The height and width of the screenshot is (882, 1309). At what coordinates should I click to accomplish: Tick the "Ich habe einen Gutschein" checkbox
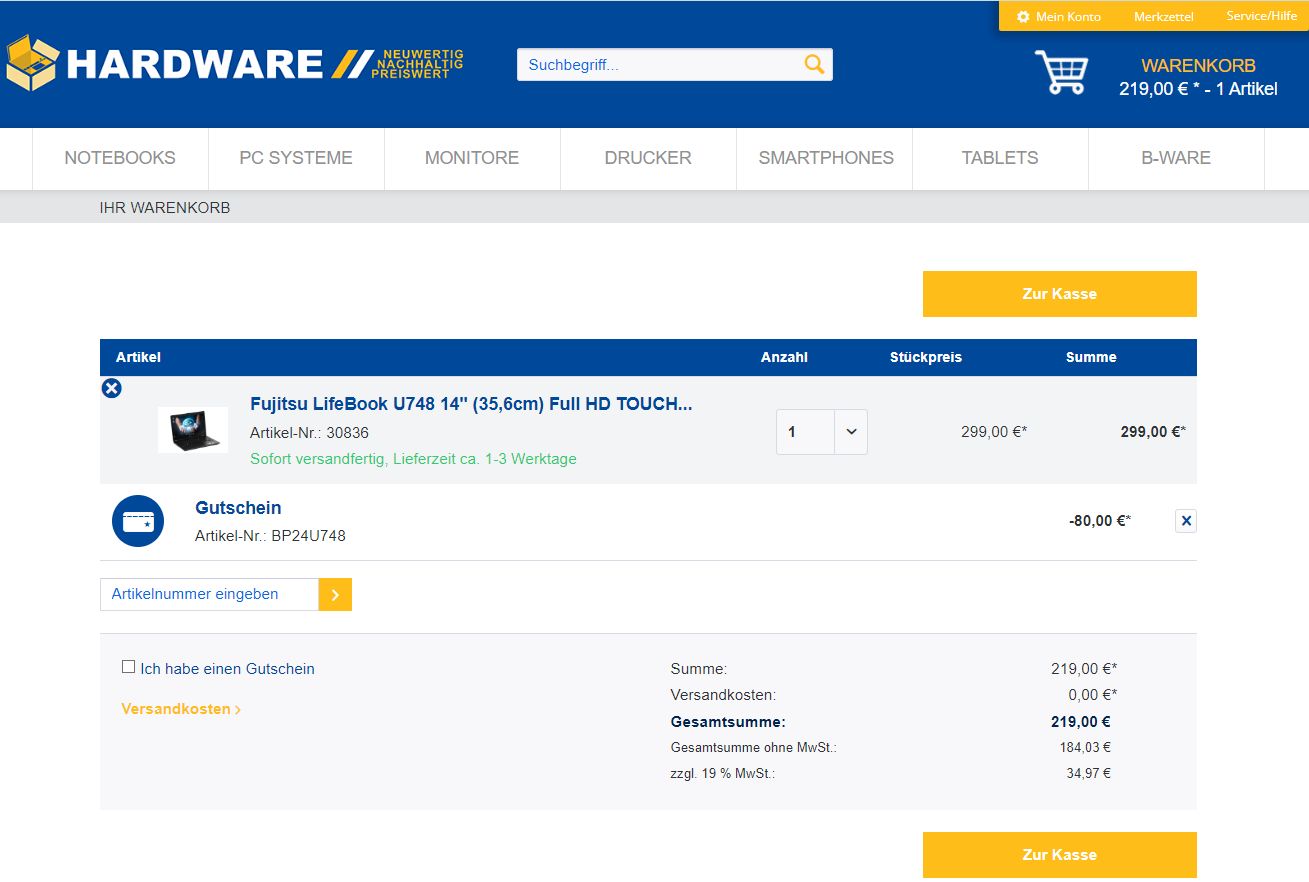pyautogui.click(x=128, y=667)
